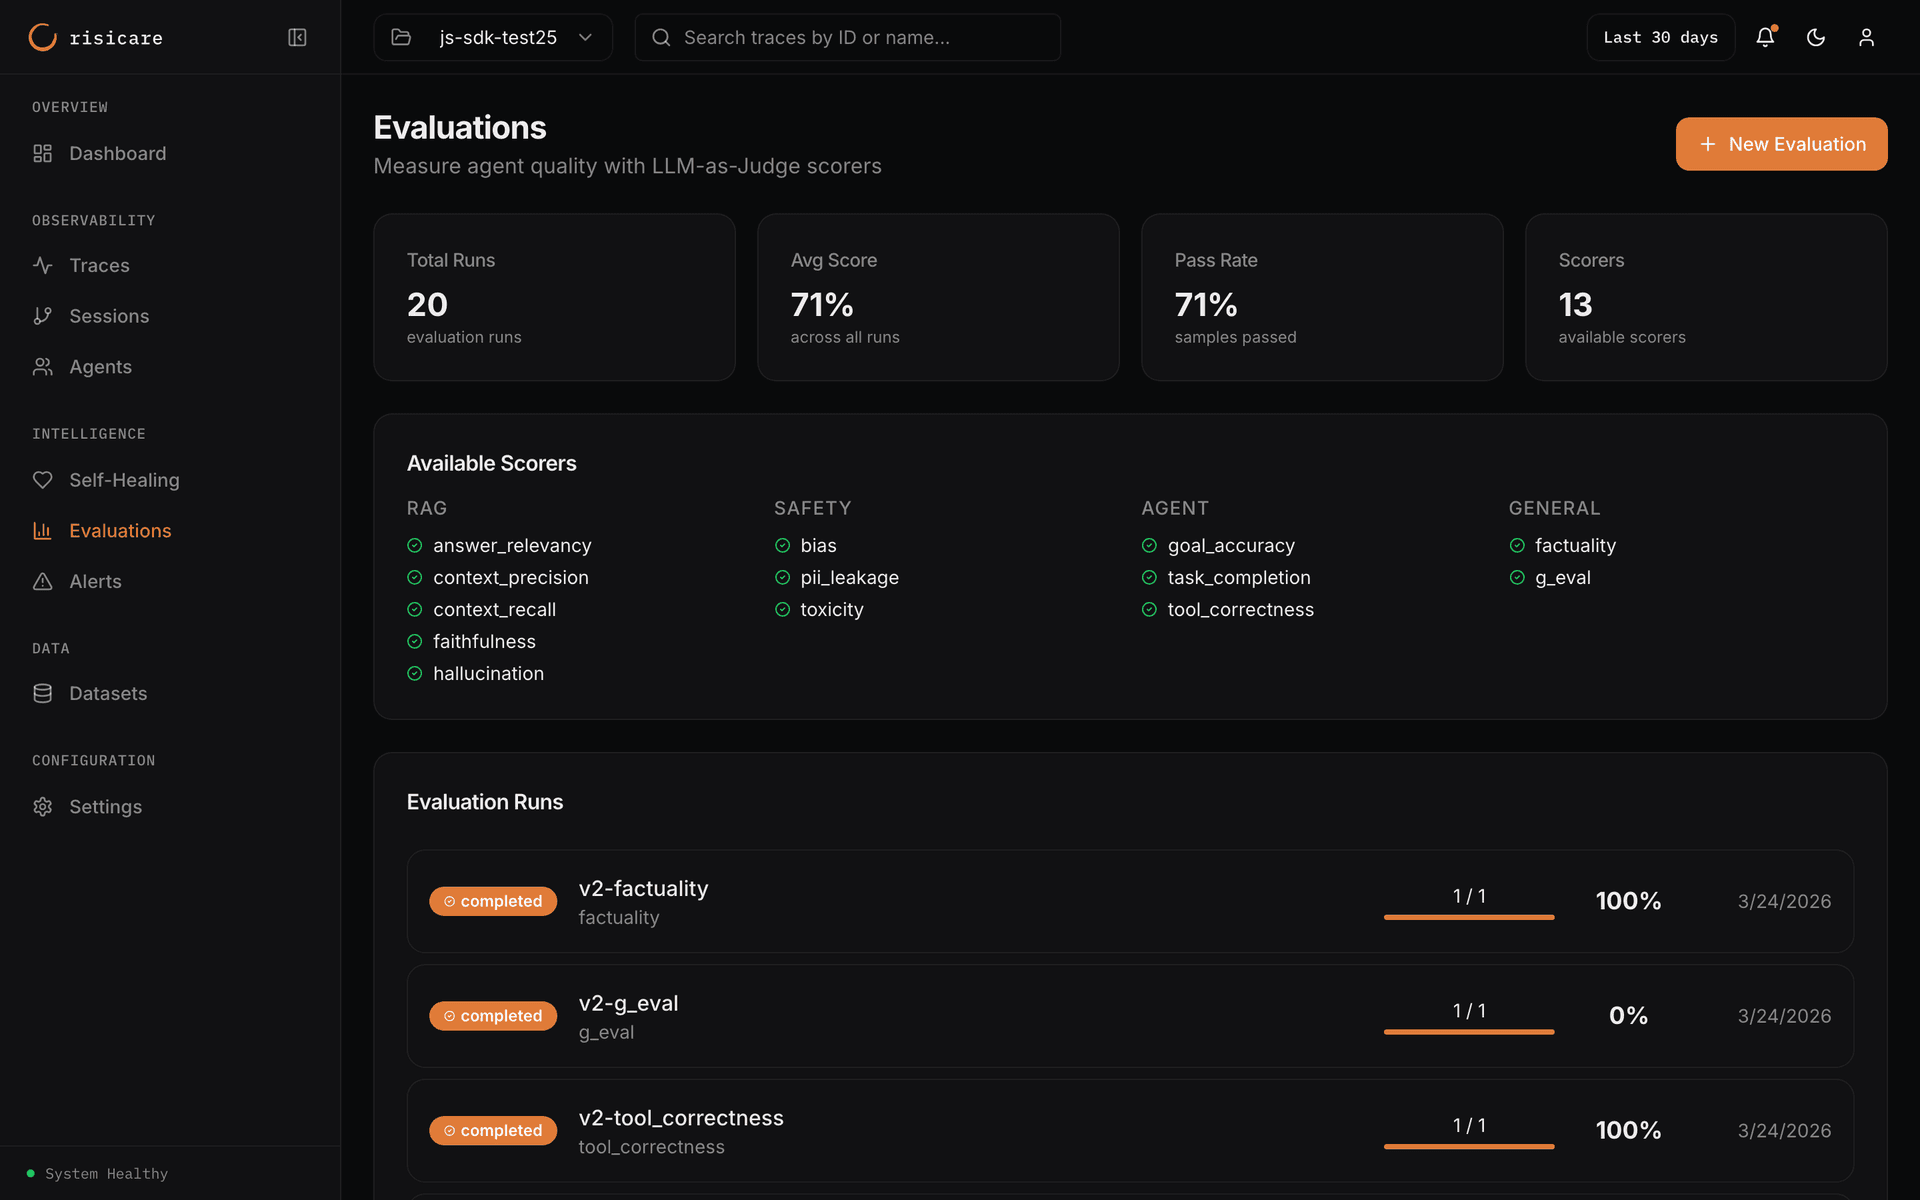Select the Sessions icon in sidebar

[43, 315]
